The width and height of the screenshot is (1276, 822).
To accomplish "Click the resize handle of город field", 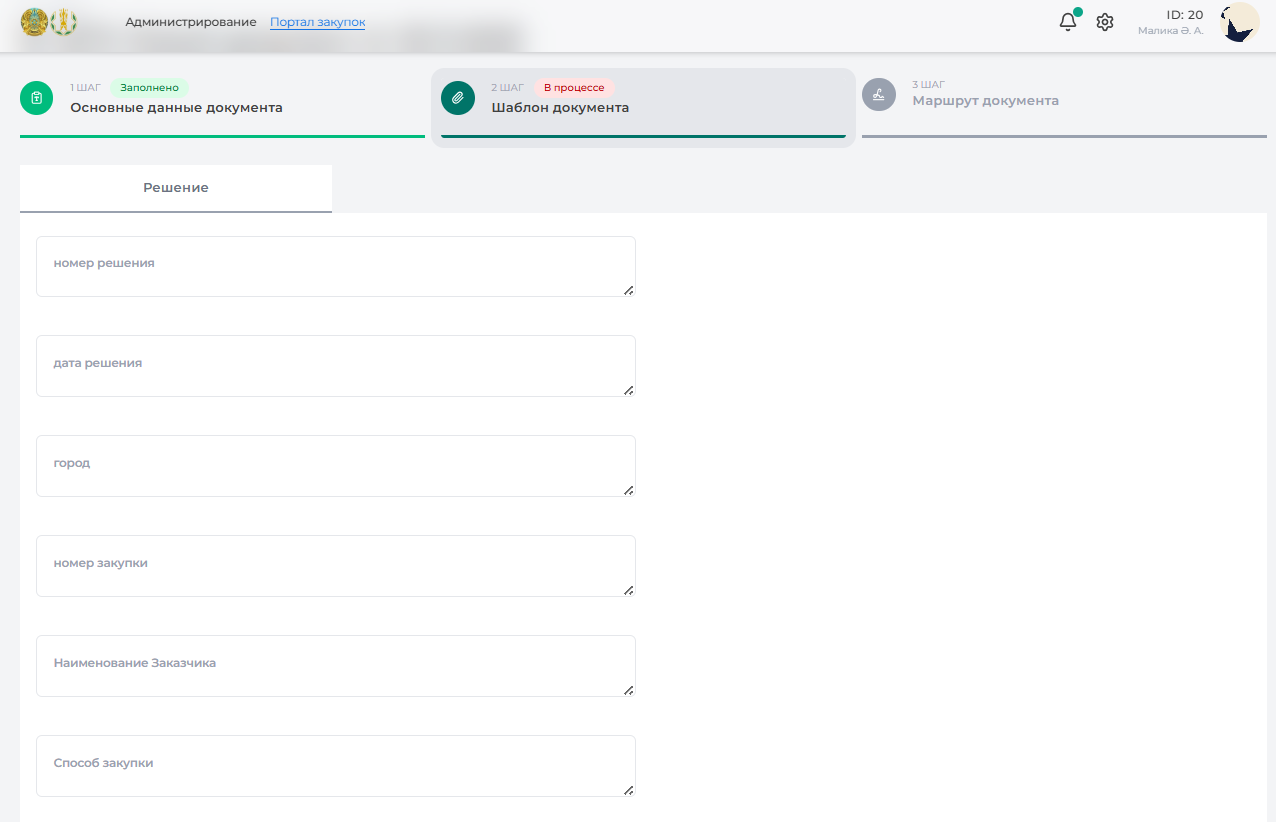I will pos(629,490).
